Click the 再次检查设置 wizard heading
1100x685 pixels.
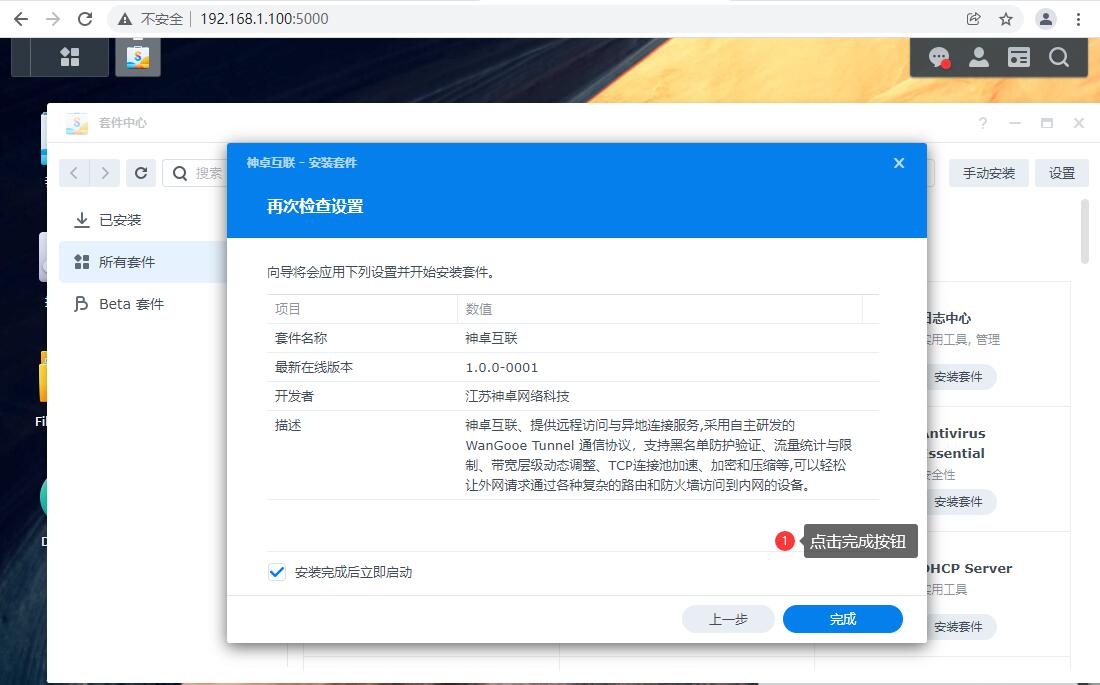pos(315,206)
